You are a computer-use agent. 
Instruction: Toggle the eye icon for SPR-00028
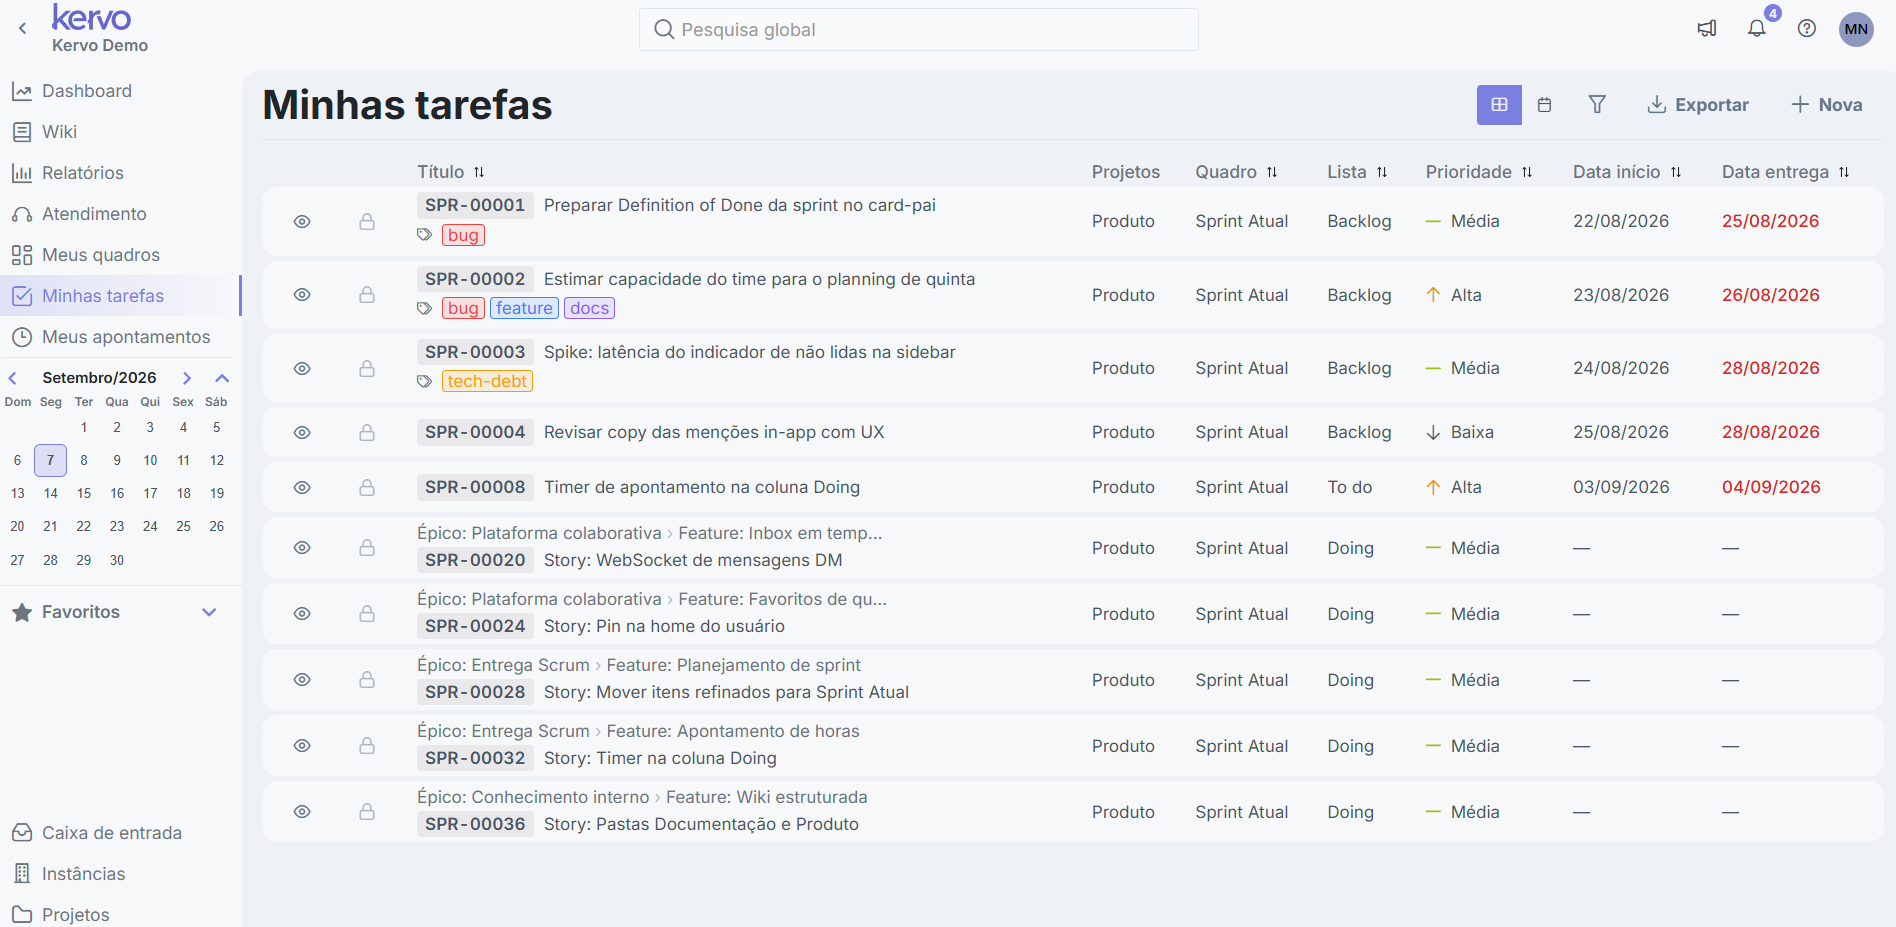pyautogui.click(x=302, y=679)
